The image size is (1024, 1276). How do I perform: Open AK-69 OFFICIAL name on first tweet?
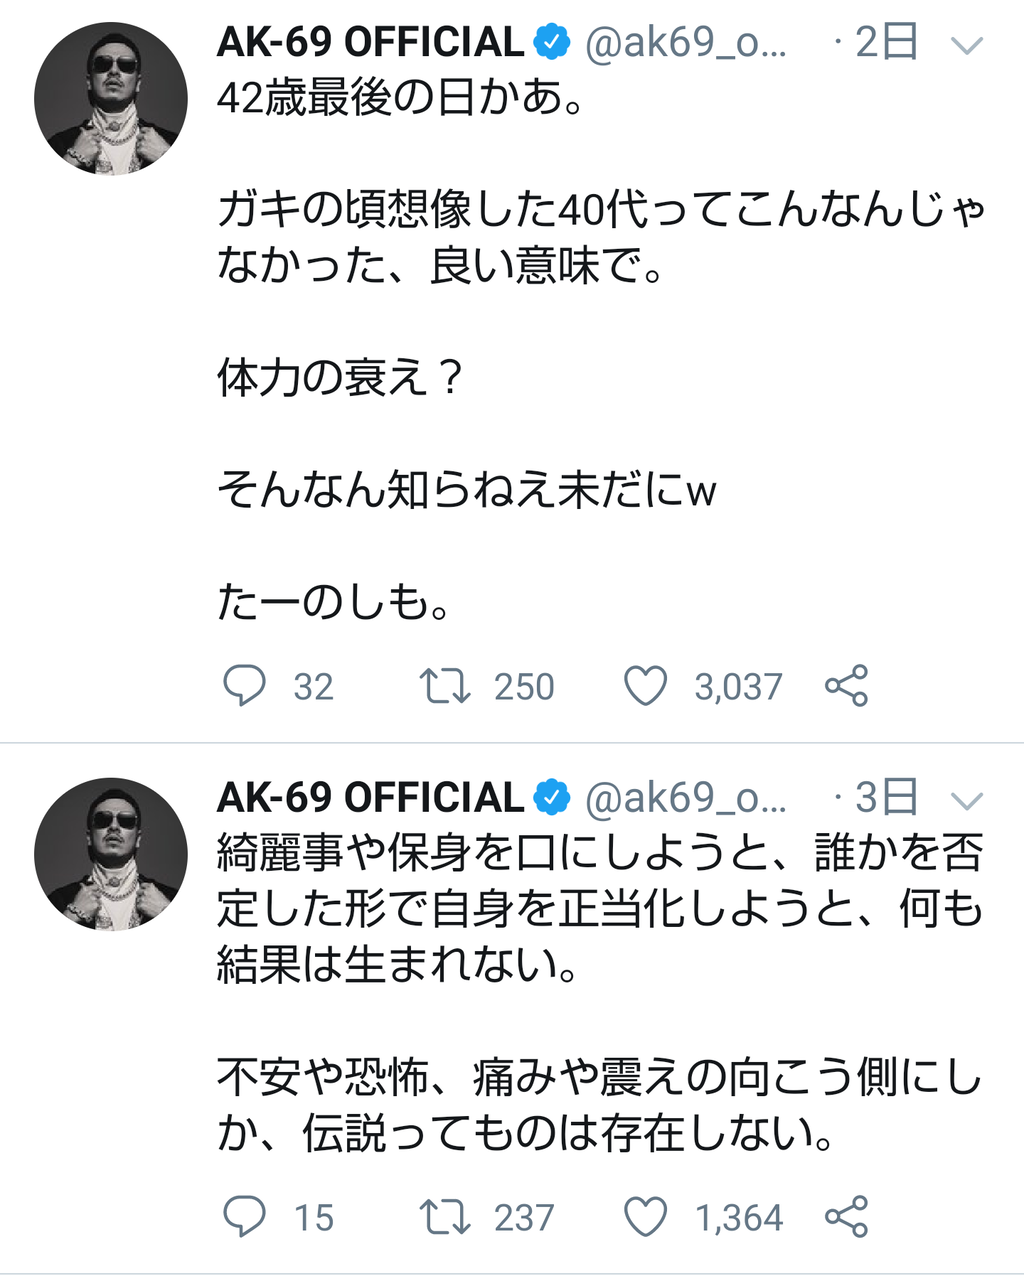370,43
